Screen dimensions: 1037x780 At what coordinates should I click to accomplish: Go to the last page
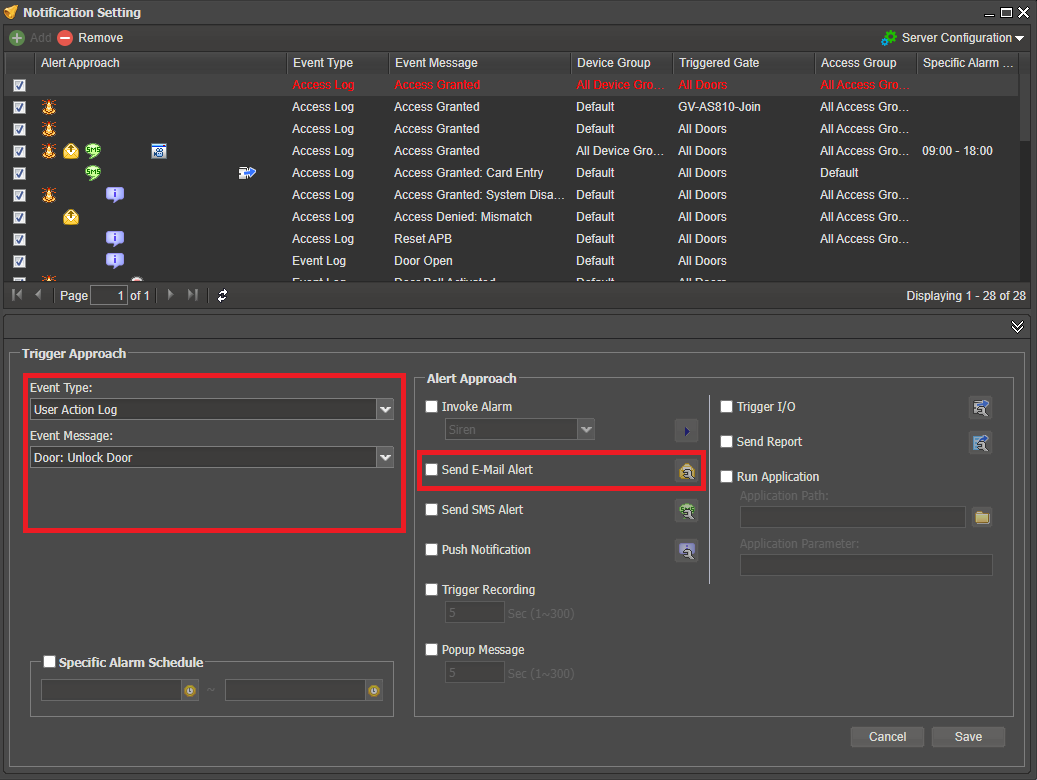[x=192, y=295]
